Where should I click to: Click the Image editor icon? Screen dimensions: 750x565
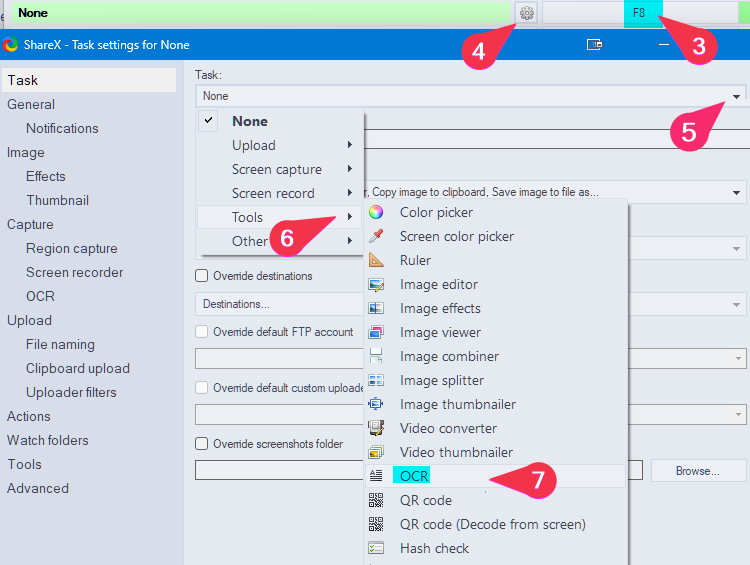[x=376, y=284]
